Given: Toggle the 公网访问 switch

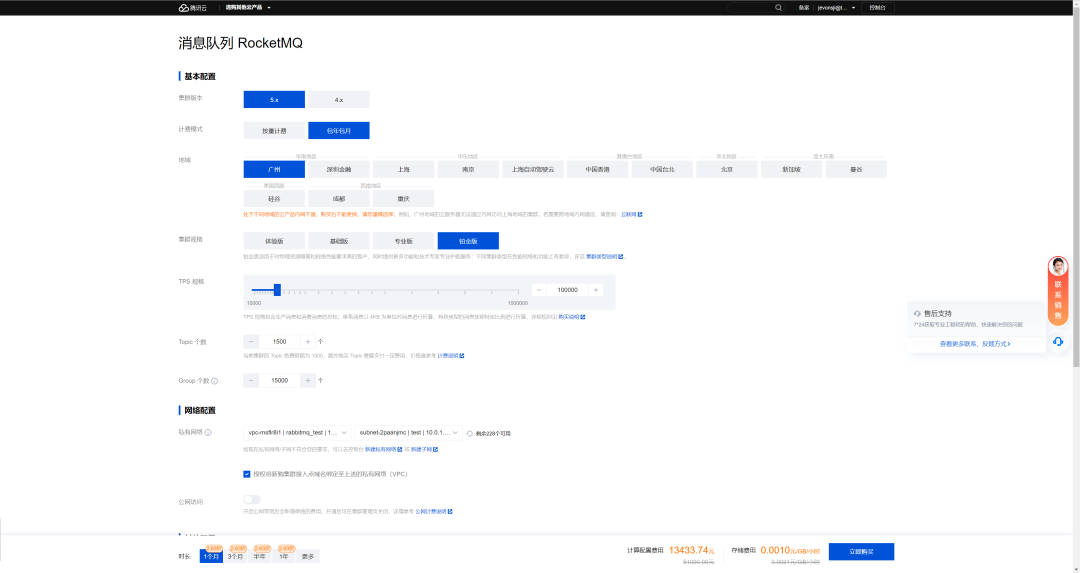Looking at the screenshot, I should [252, 499].
